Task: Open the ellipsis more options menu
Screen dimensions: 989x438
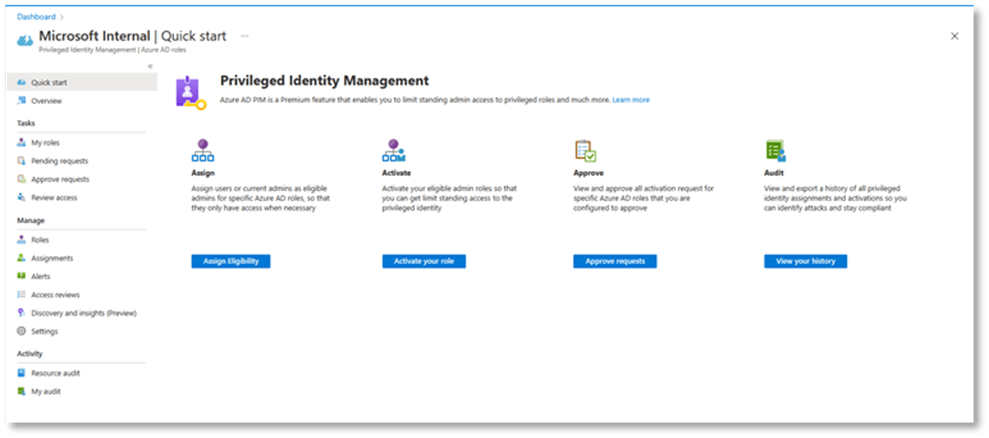Action: pos(245,36)
